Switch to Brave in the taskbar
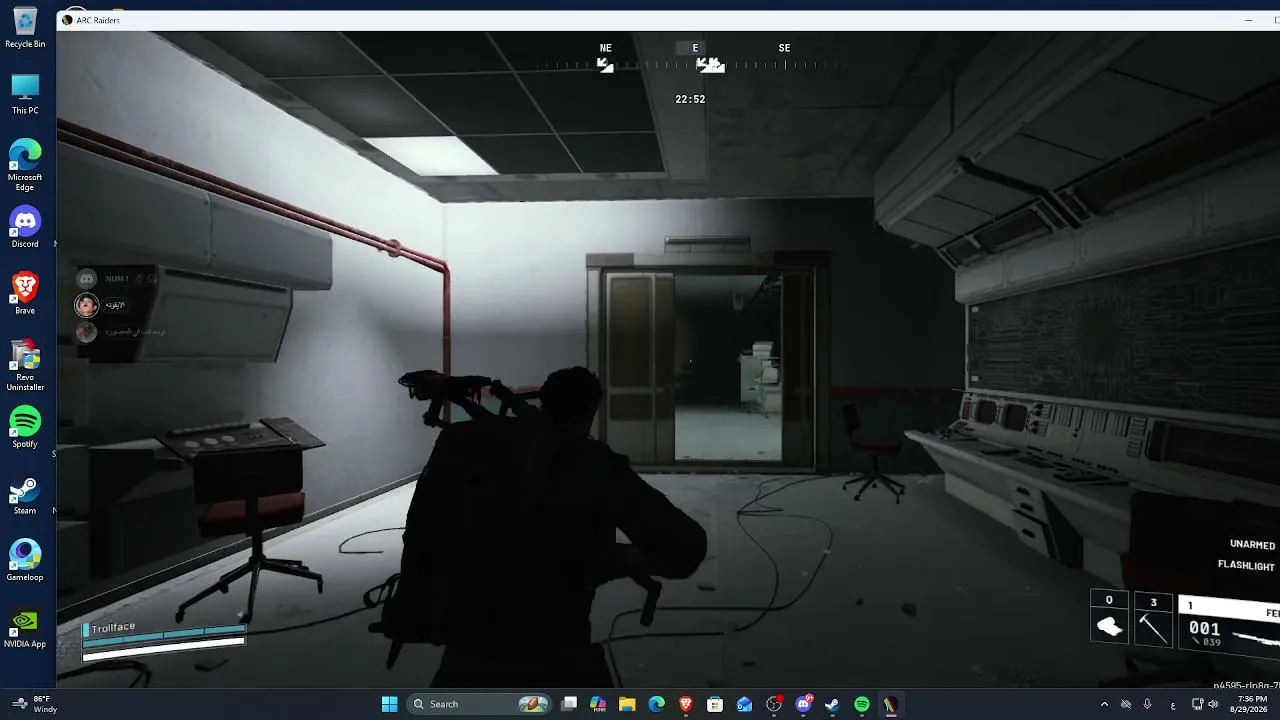This screenshot has width=1280, height=720. pyautogui.click(x=686, y=704)
